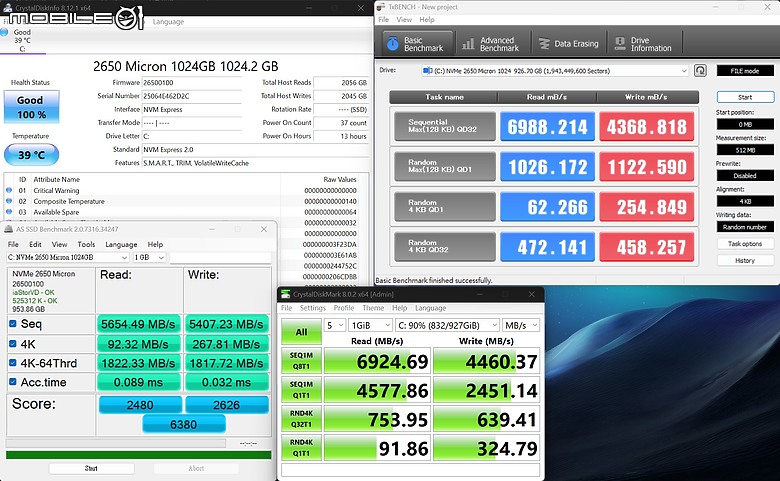The height and width of the screenshot is (481, 780).
Task: Click the FILE mode button in TxBENCH
Action: (745, 71)
